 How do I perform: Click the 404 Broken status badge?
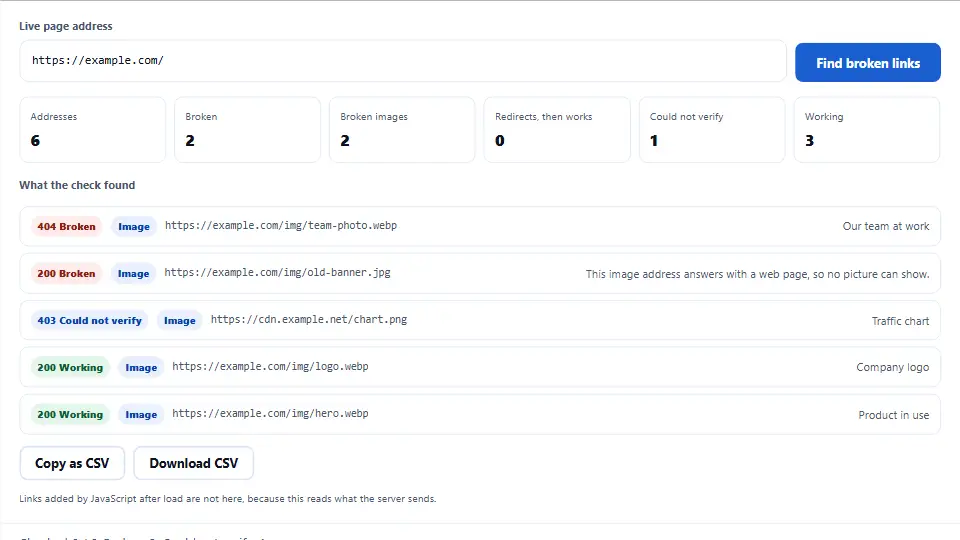tap(66, 227)
